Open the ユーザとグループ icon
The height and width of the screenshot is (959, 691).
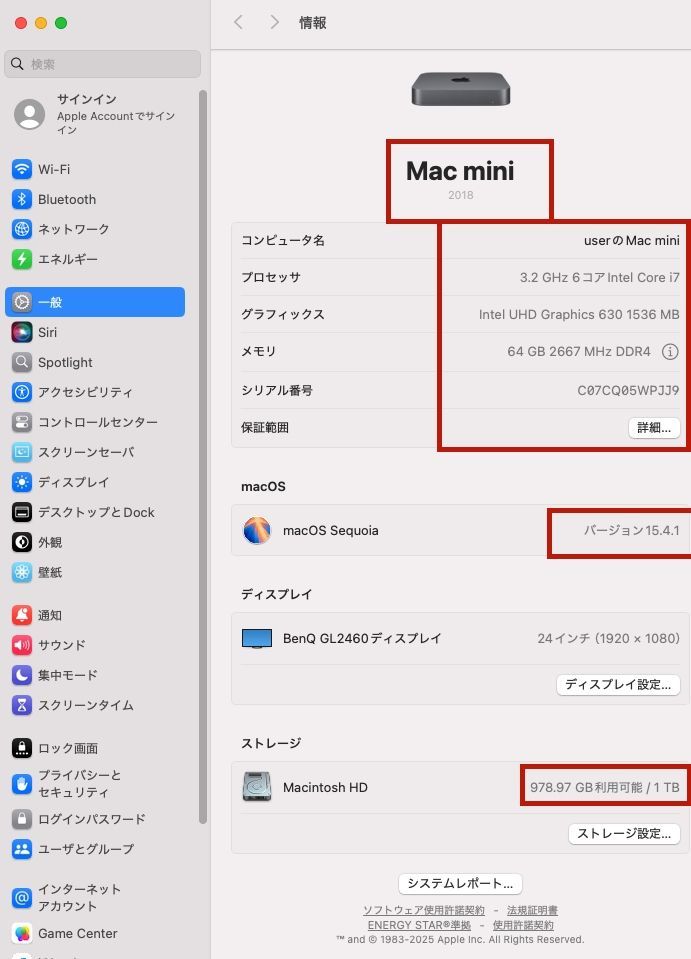pos(22,848)
